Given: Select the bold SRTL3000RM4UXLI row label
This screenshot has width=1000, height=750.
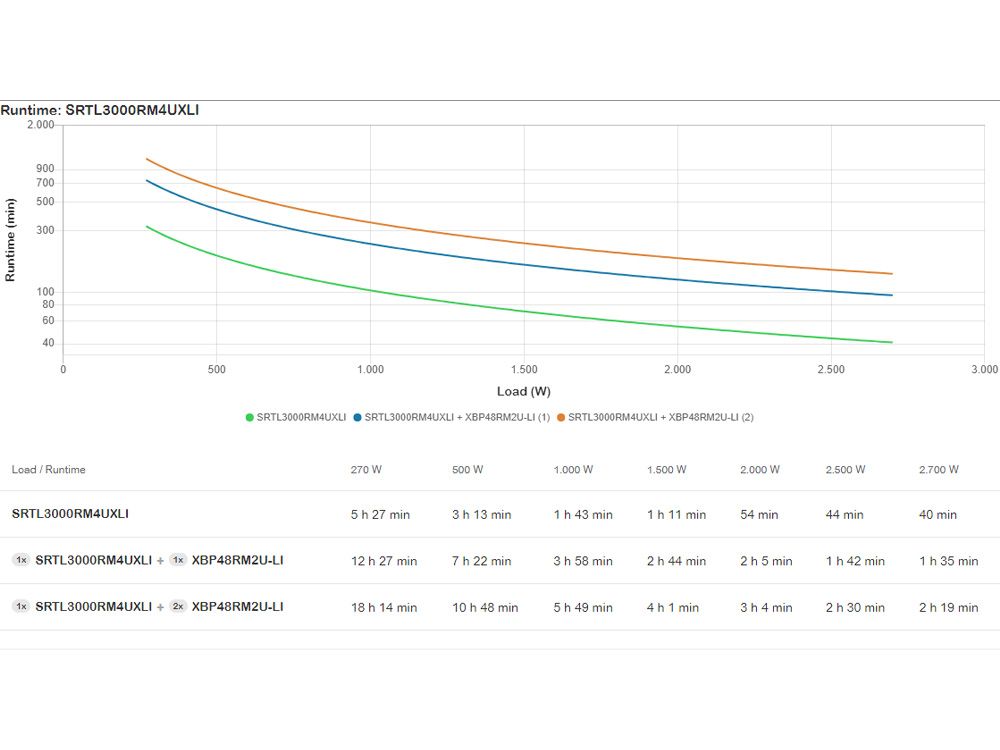Looking at the screenshot, I should tap(70, 513).
